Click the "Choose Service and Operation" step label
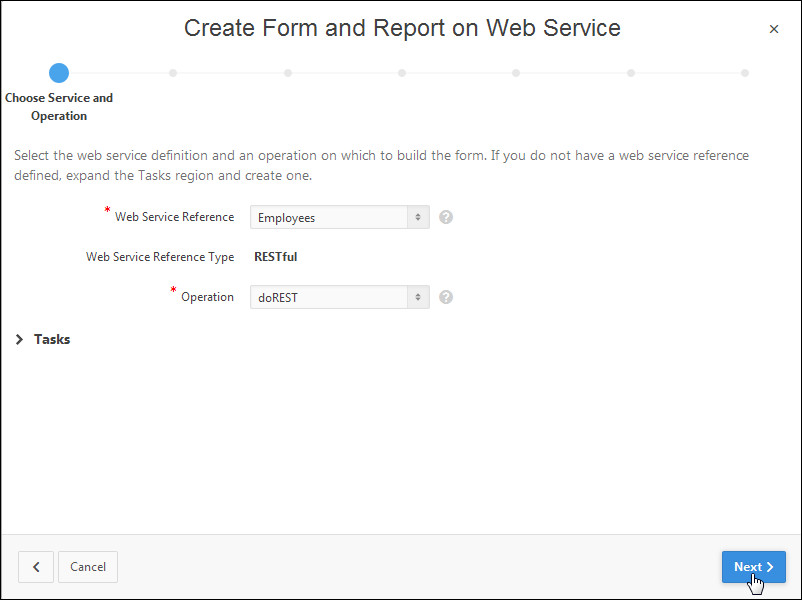Image resolution: width=802 pixels, height=600 pixels. coord(59,107)
